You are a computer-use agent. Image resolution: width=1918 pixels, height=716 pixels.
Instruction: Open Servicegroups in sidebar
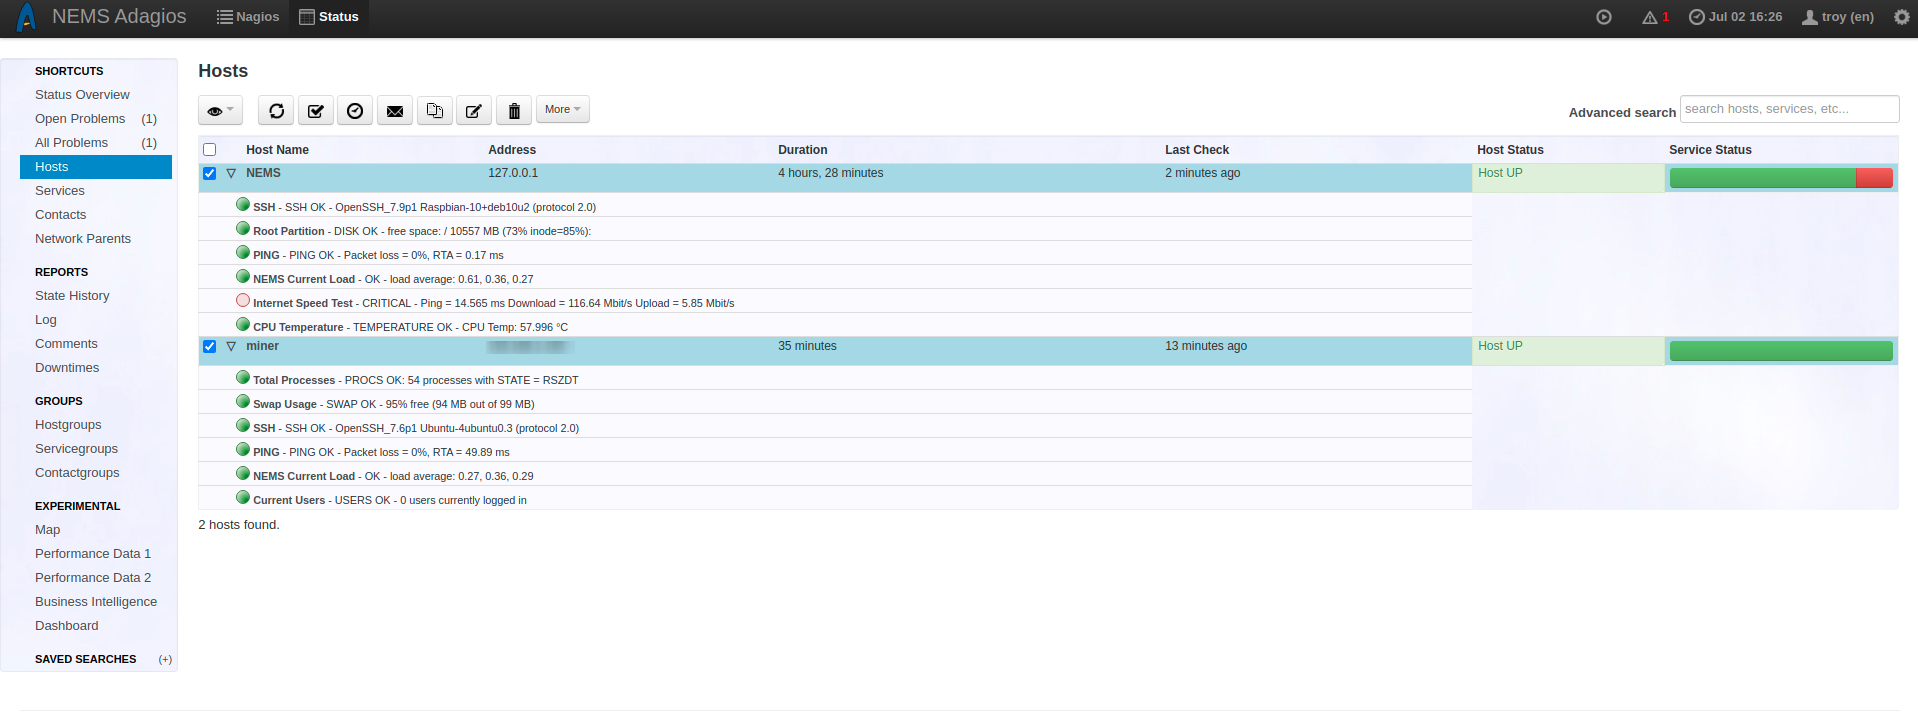pyautogui.click(x=76, y=449)
